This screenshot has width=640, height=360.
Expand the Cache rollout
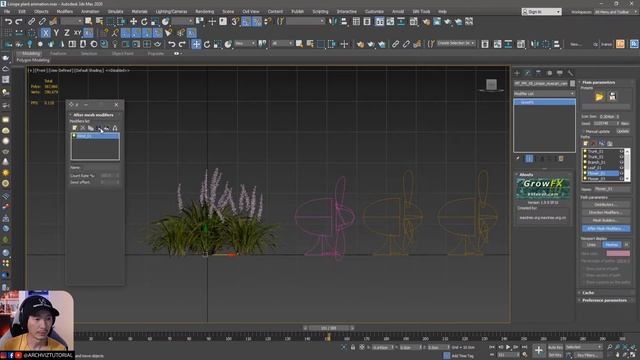click(x=588, y=293)
